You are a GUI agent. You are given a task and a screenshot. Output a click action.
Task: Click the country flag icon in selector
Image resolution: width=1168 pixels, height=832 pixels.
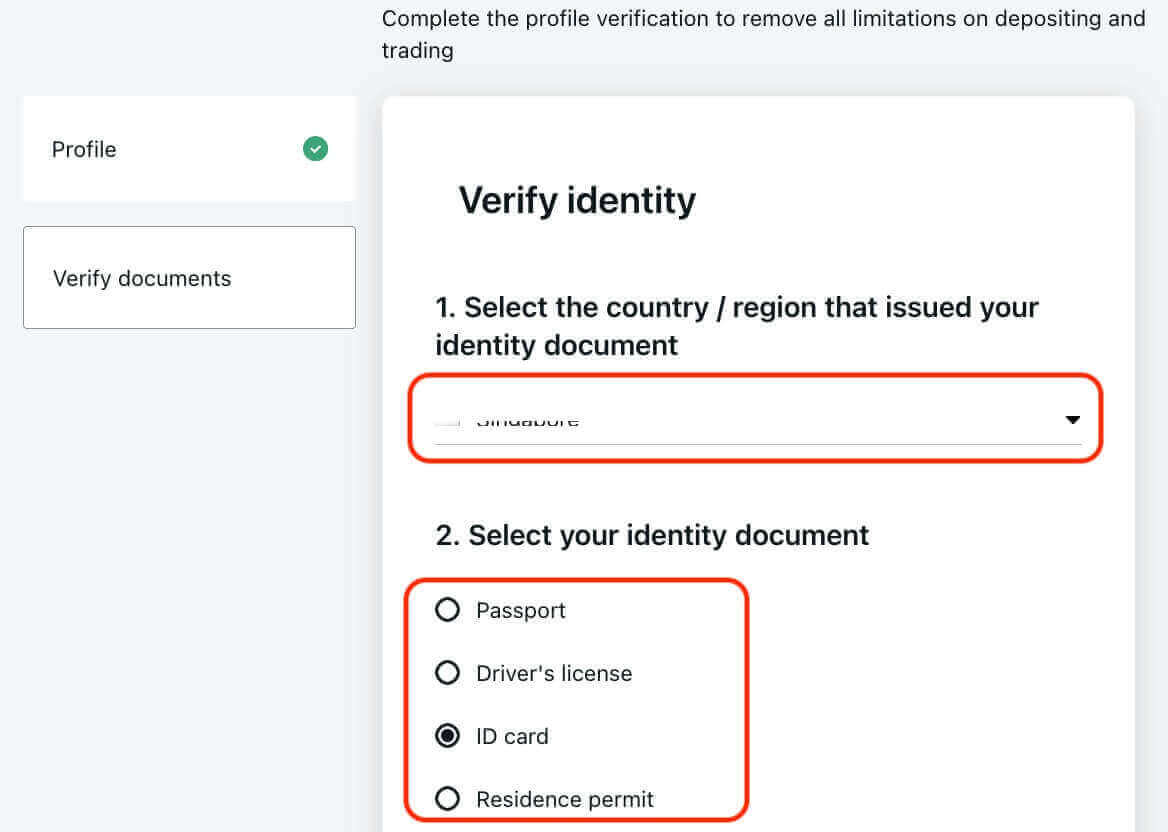pyautogui.click(x=448, y=422)
